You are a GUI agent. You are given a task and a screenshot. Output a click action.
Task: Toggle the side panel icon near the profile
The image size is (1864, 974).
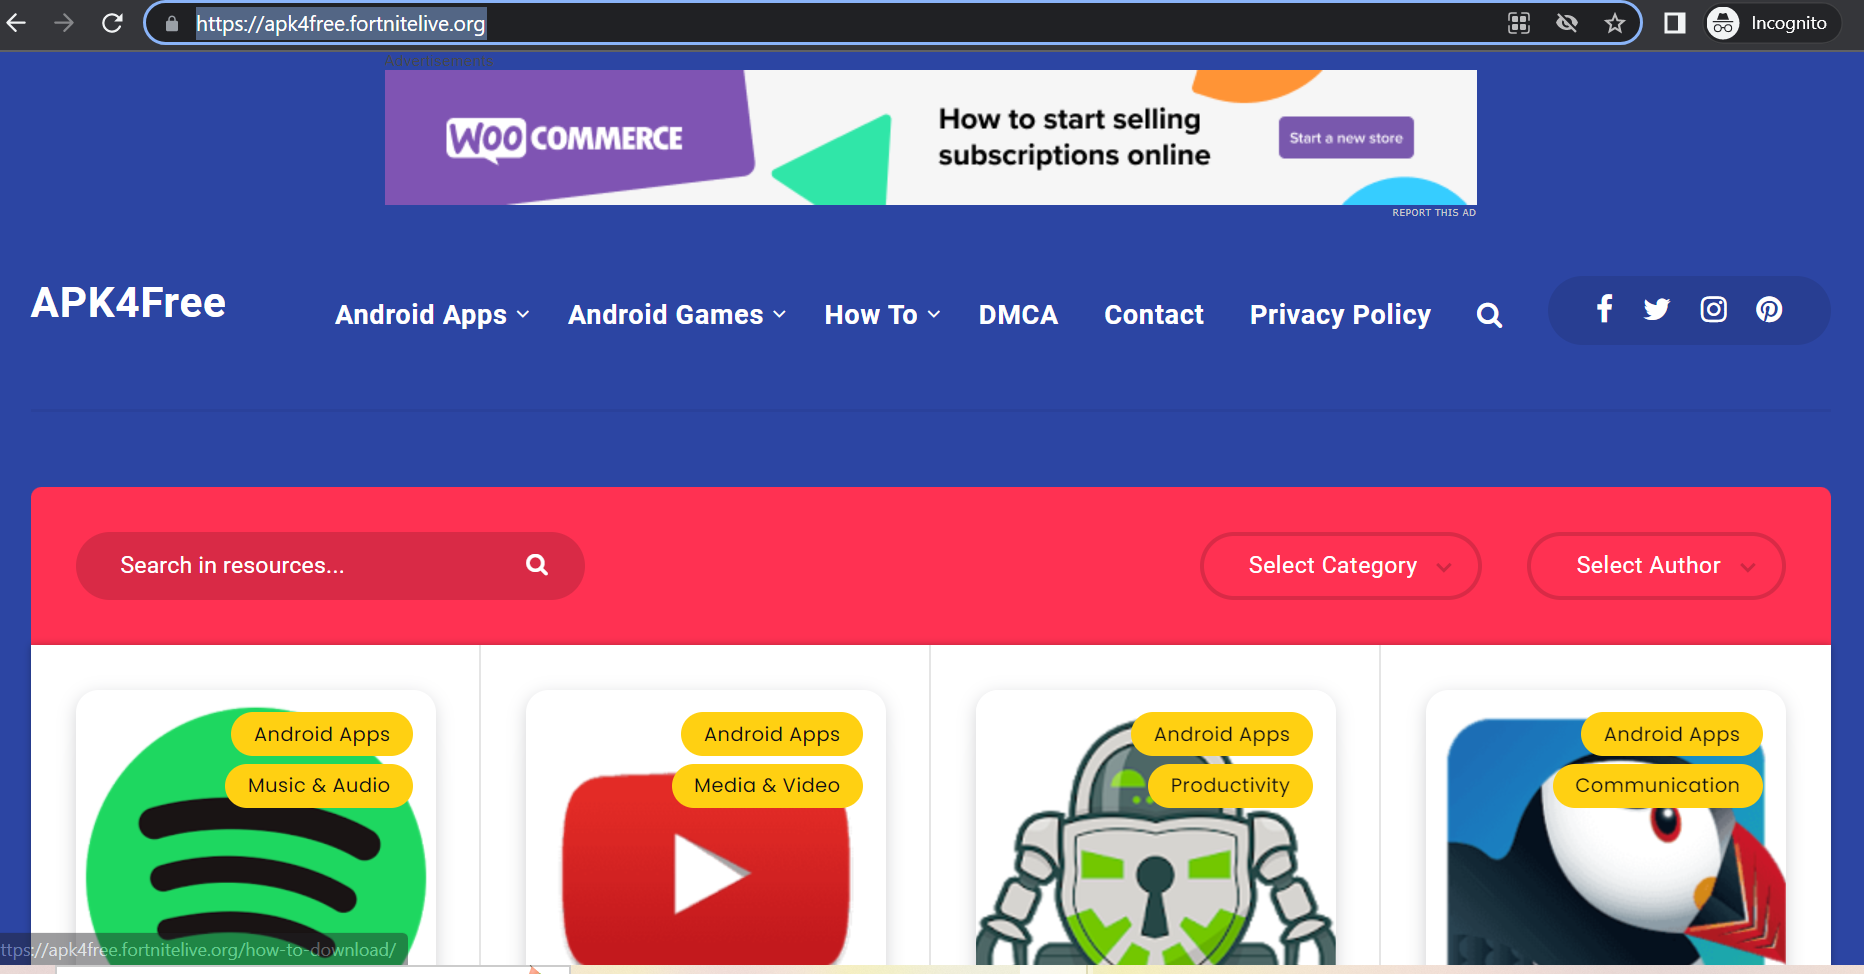[x=1674, y=23]
